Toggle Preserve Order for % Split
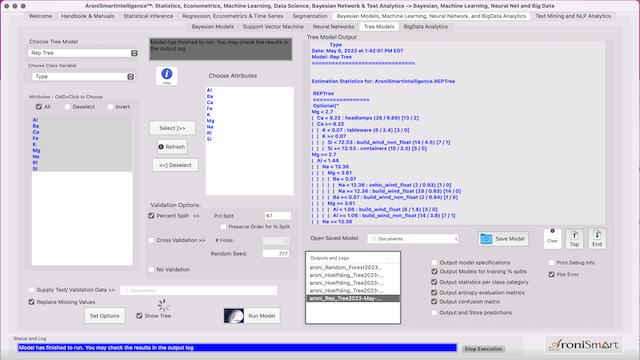The height and width of the screenshot is (360, 640). (x=223, y=227)
